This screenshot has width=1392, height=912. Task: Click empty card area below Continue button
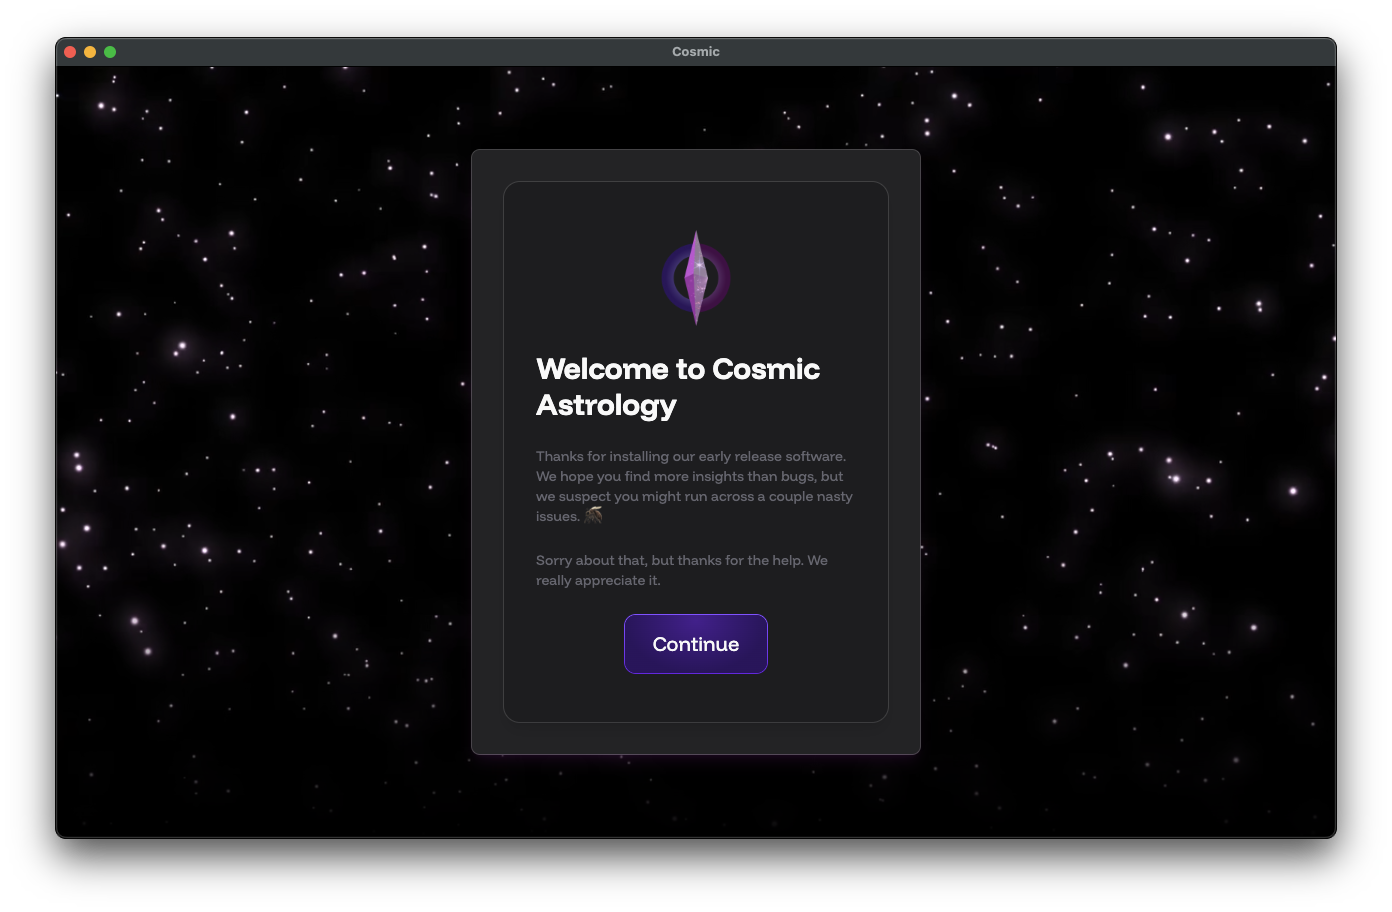click(696, 698)
